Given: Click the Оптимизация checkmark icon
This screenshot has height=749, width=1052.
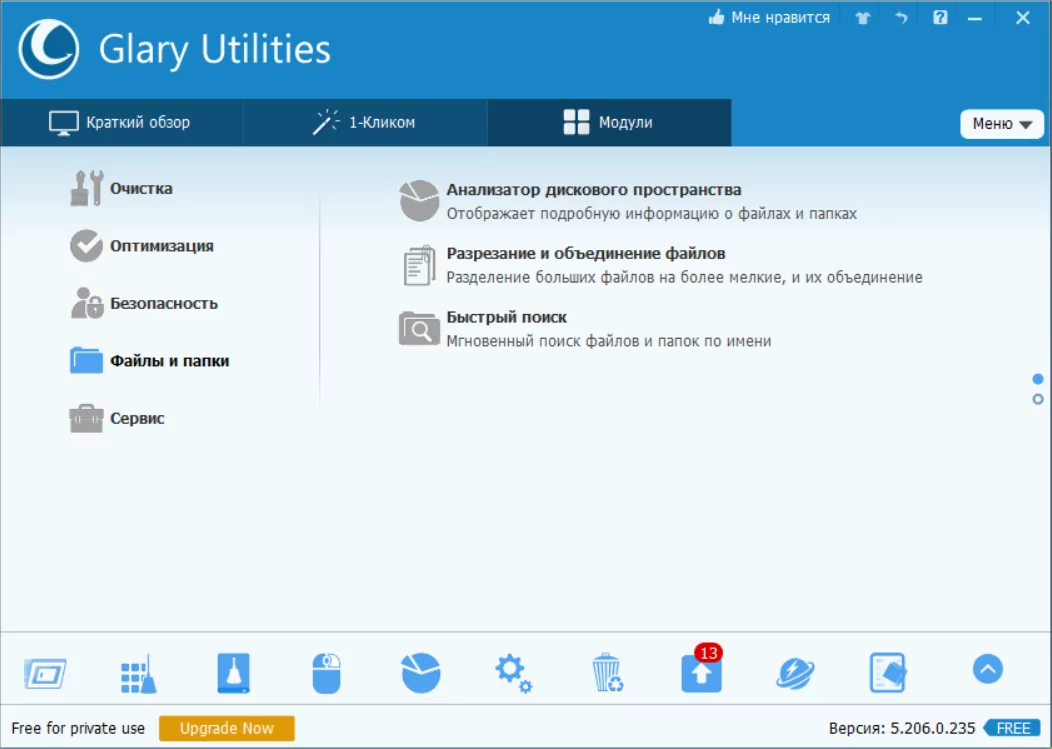Looking at the screenshot, I should point(87,246).
